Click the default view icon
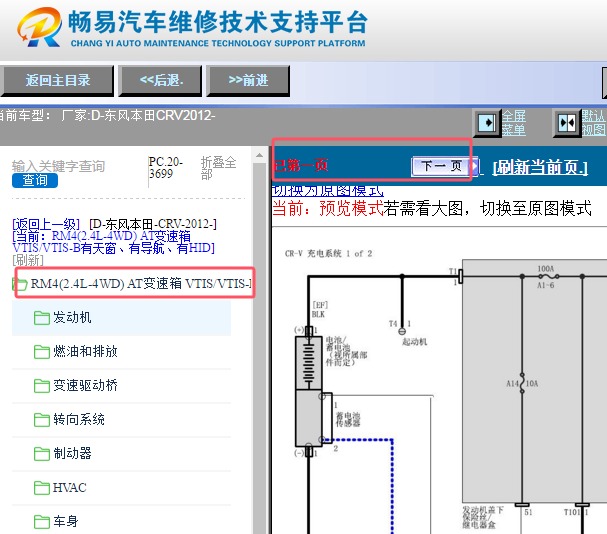 (567, 124)
